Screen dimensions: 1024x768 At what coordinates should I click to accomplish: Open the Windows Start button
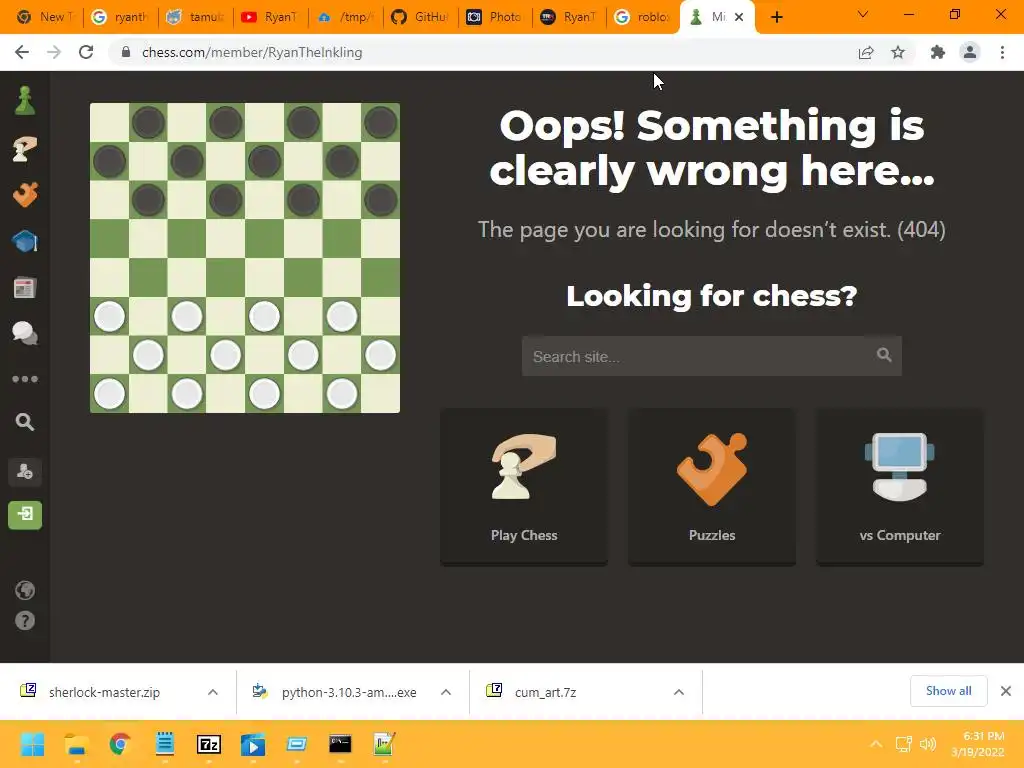coord(32,744)
